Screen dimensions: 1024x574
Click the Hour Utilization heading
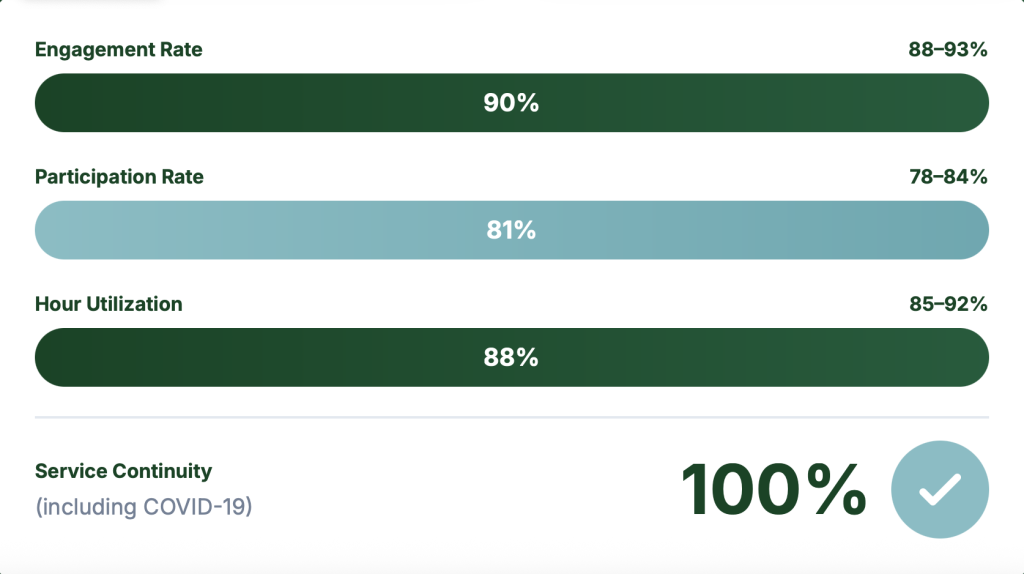click(x=108, y=304)
